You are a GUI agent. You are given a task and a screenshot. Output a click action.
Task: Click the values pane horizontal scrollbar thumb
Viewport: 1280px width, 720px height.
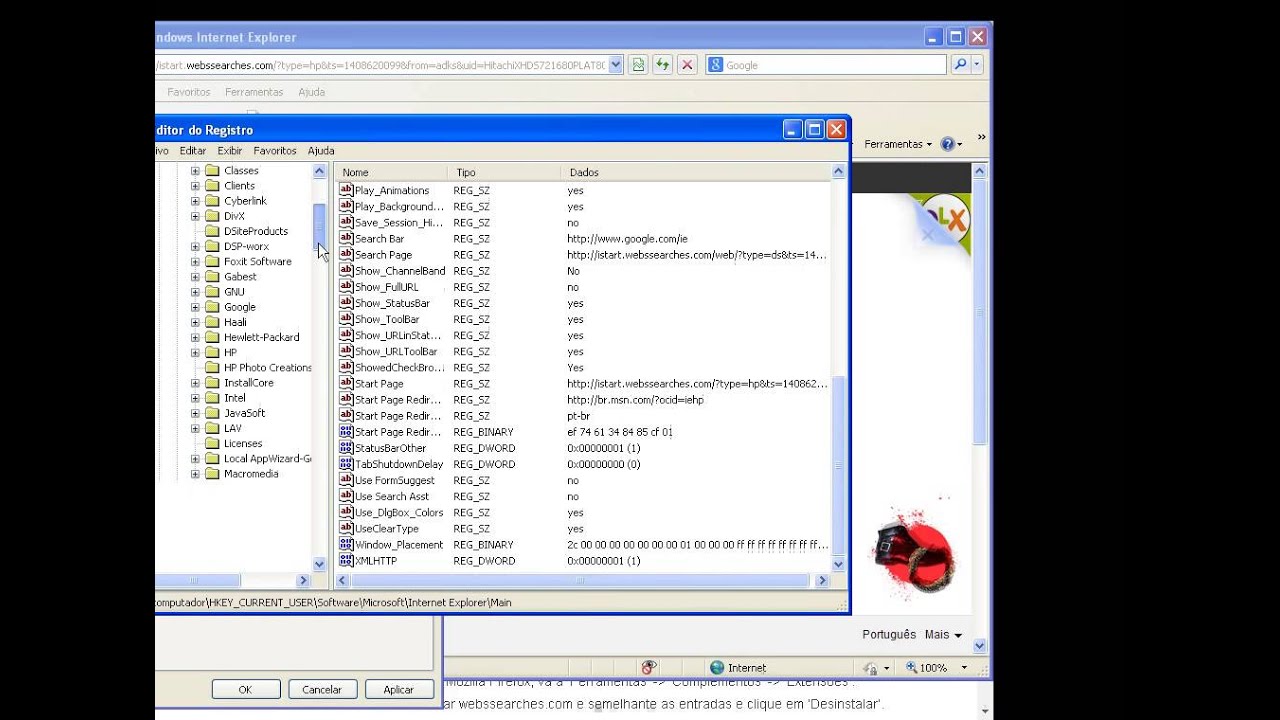580,580
